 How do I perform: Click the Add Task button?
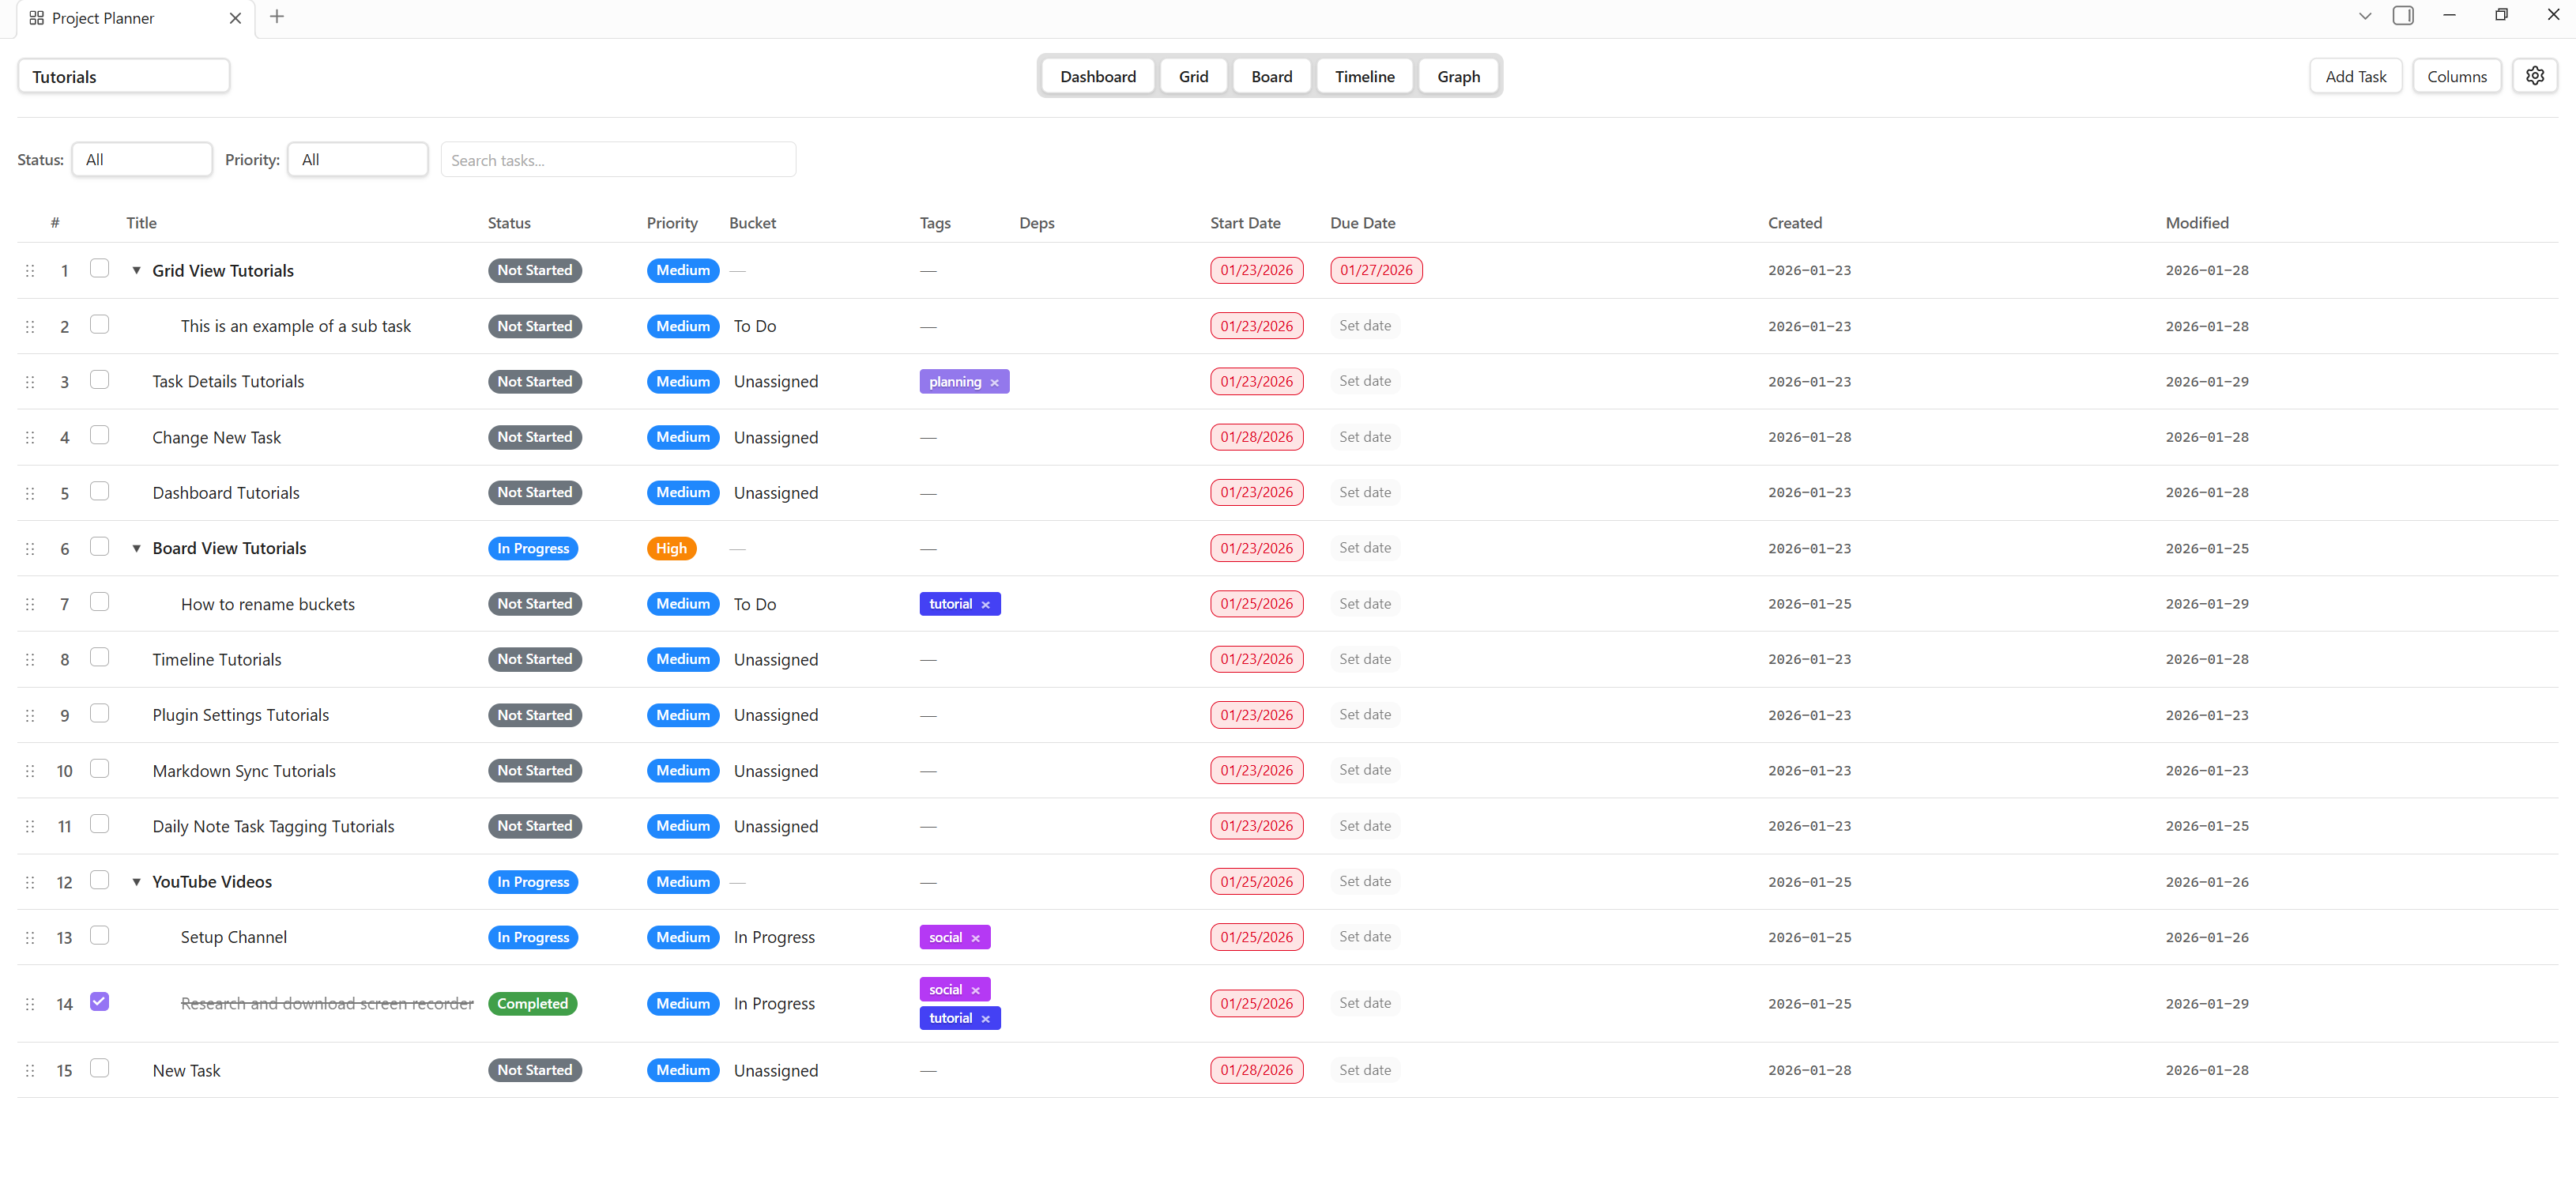click(2355, 77)
